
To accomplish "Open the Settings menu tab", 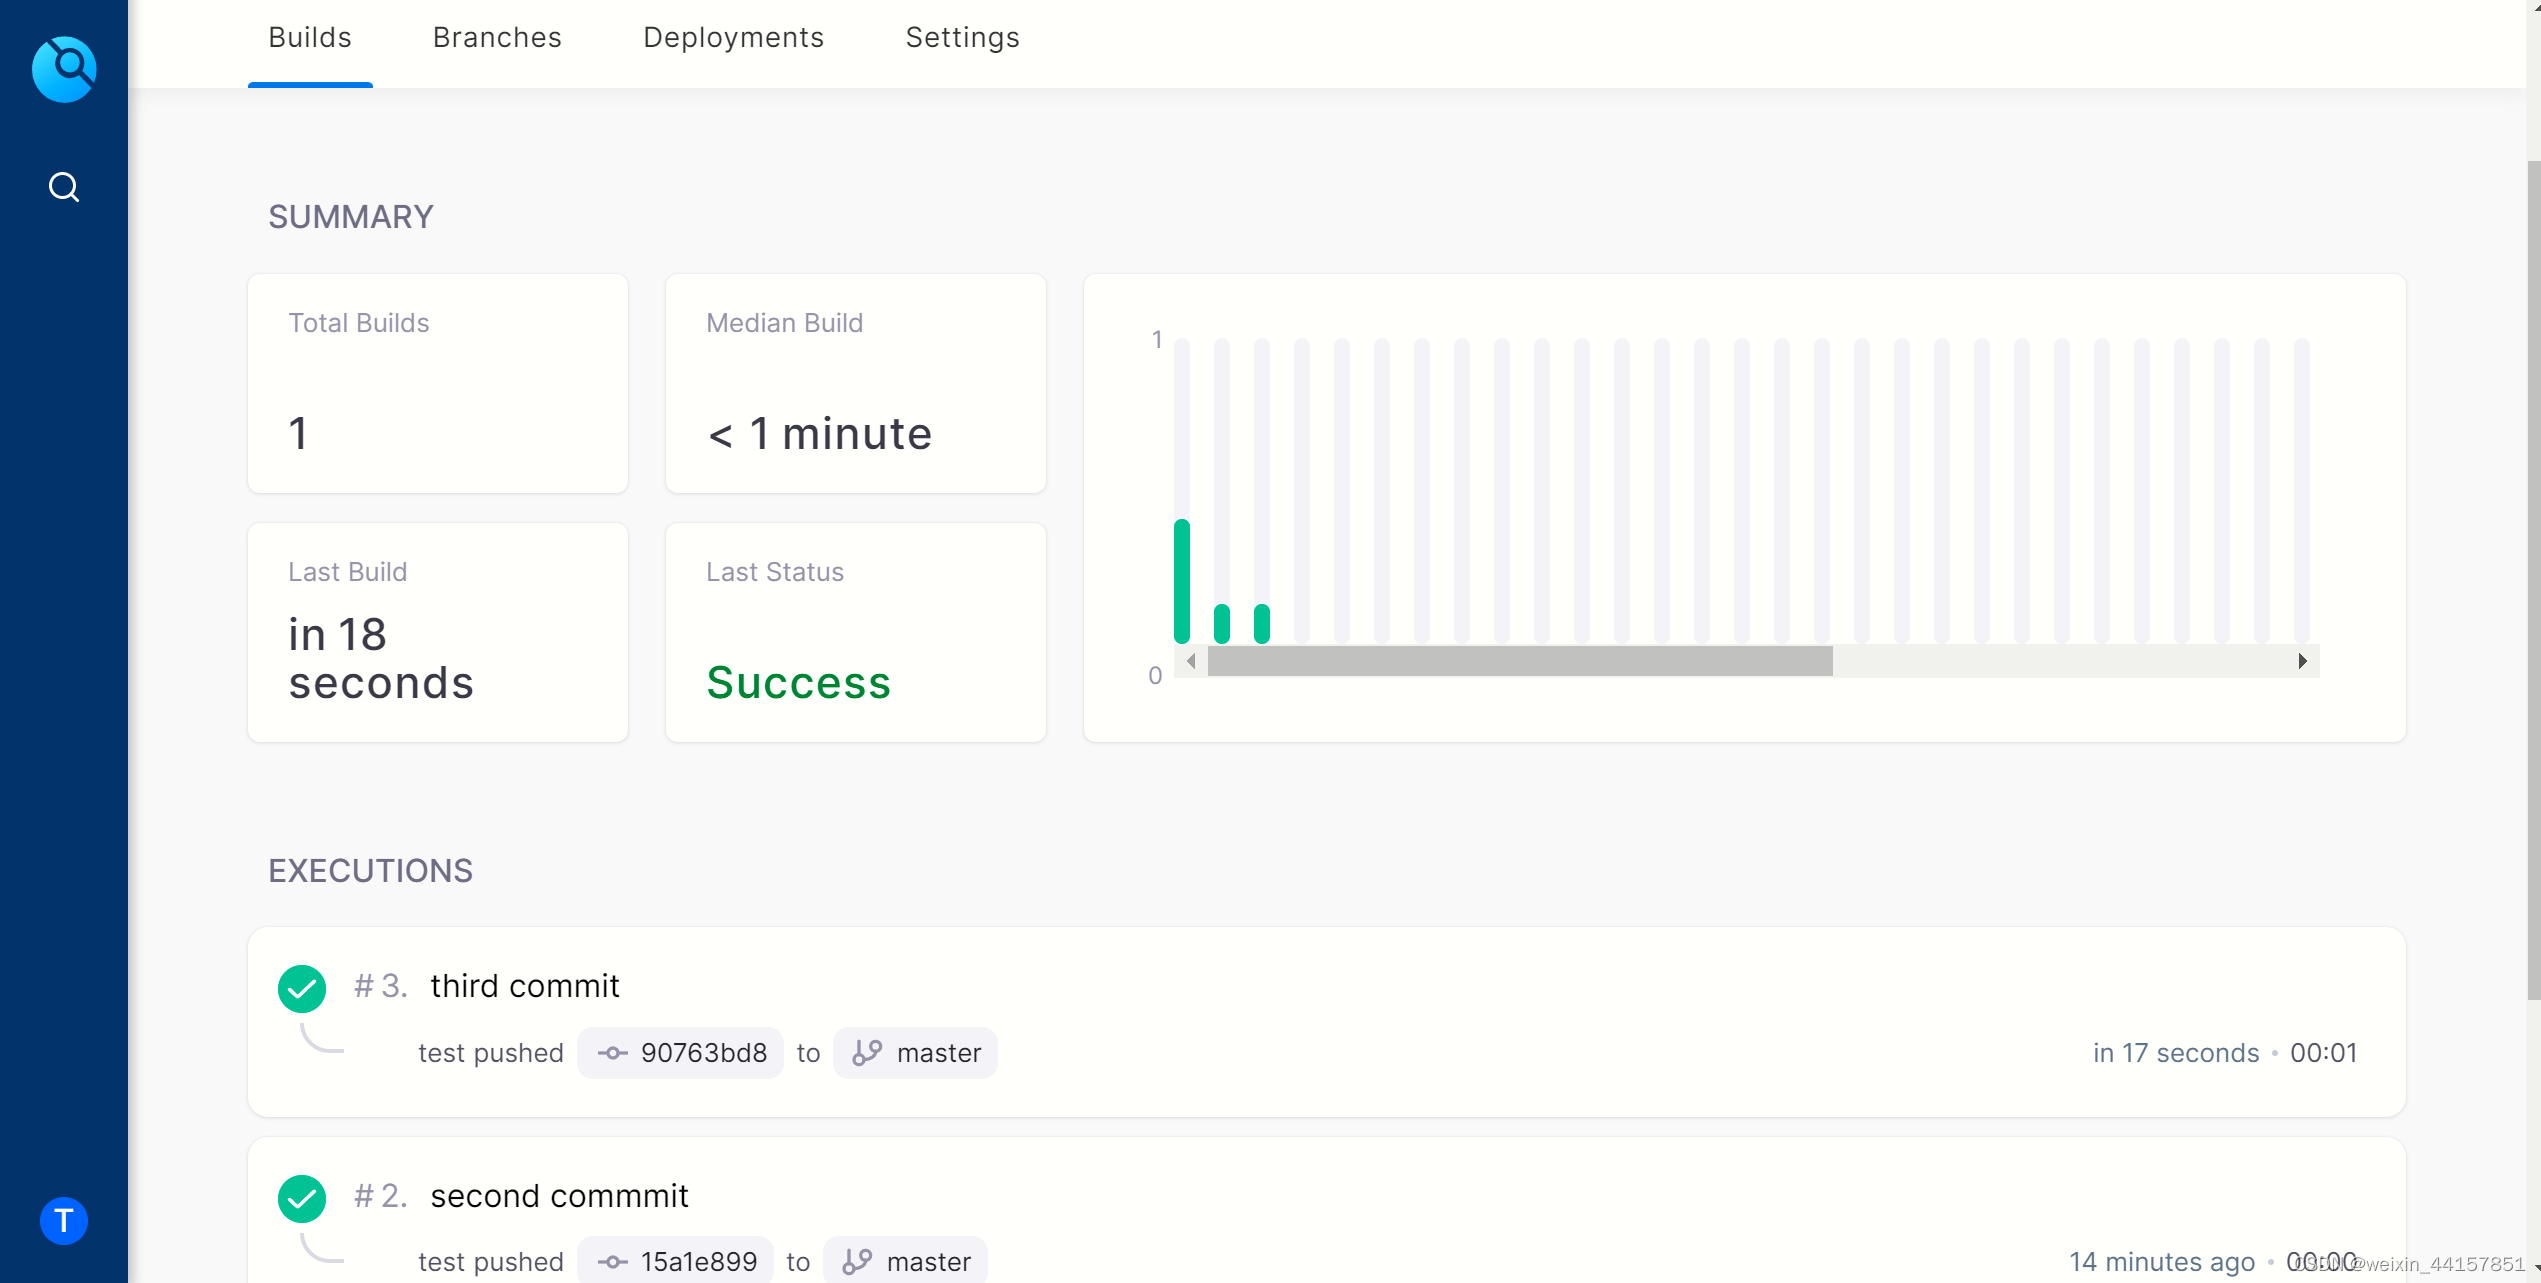I will (964, 38).
